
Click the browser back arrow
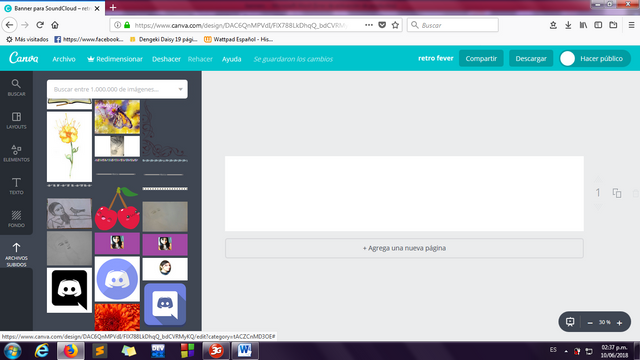9,25
